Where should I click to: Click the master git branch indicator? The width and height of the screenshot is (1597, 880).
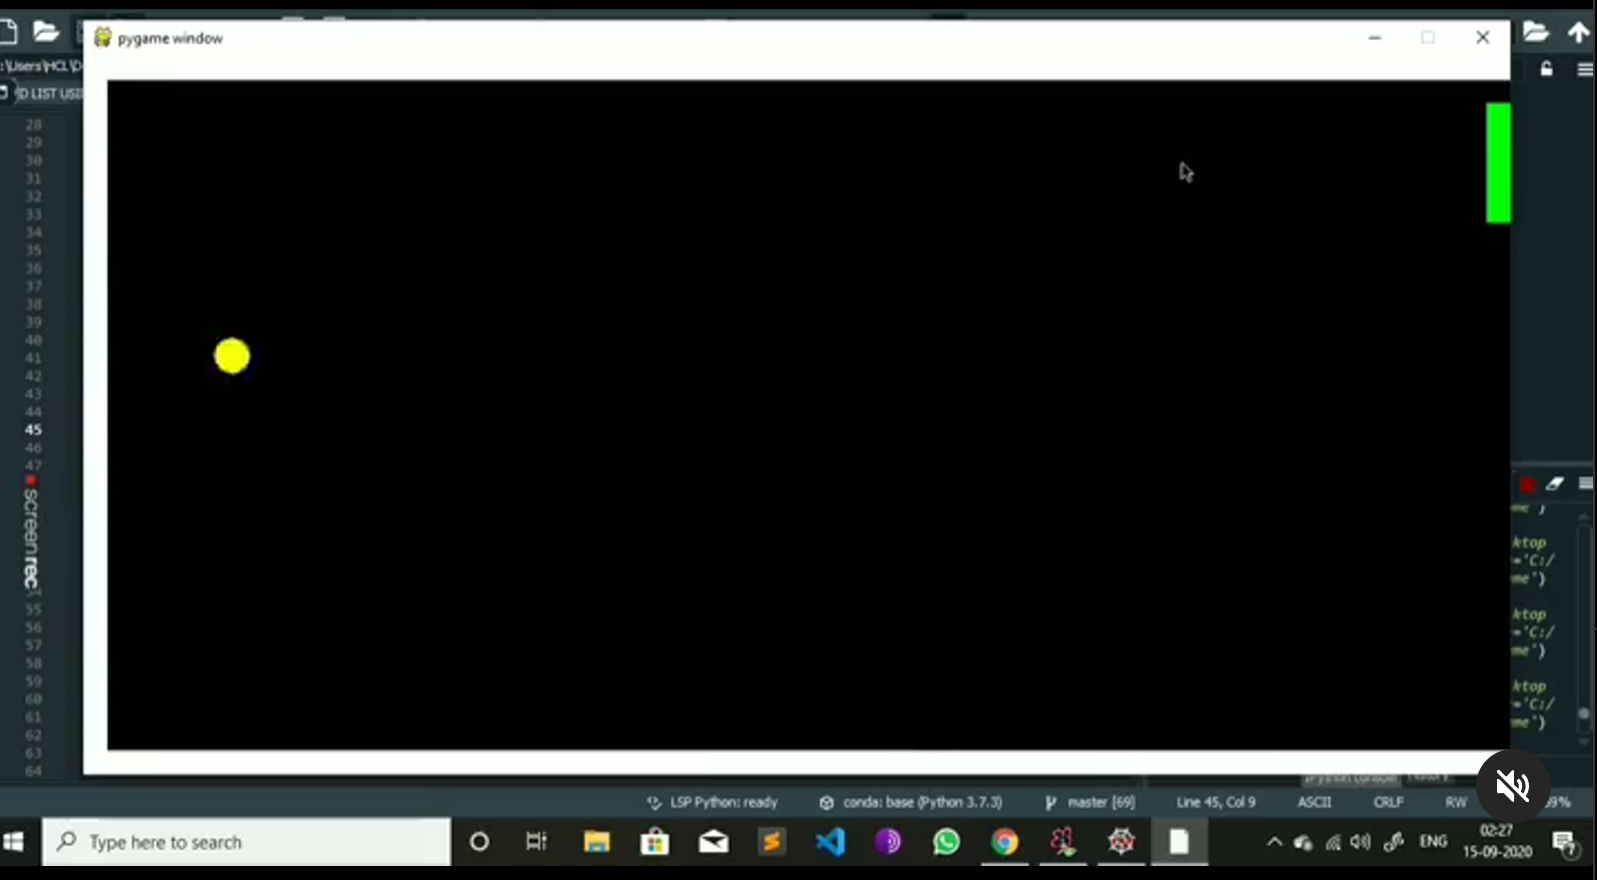(1090, 802)
